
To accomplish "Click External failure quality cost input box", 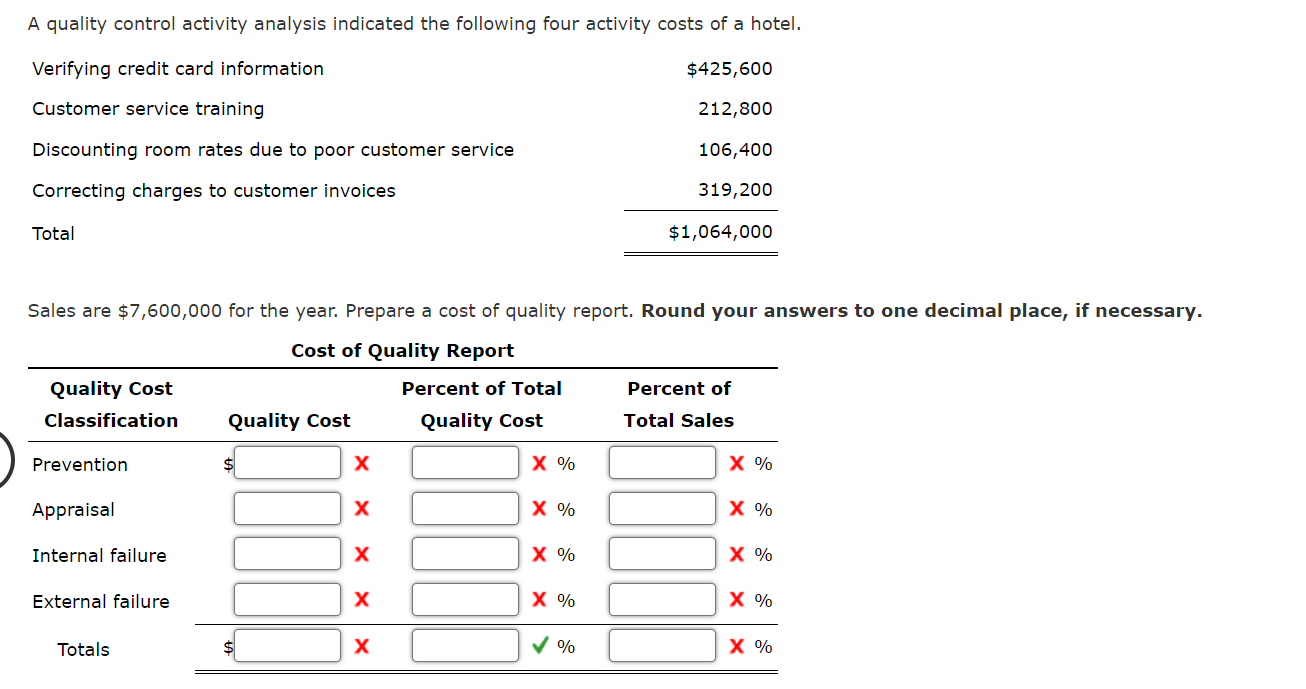I will 287,599.
